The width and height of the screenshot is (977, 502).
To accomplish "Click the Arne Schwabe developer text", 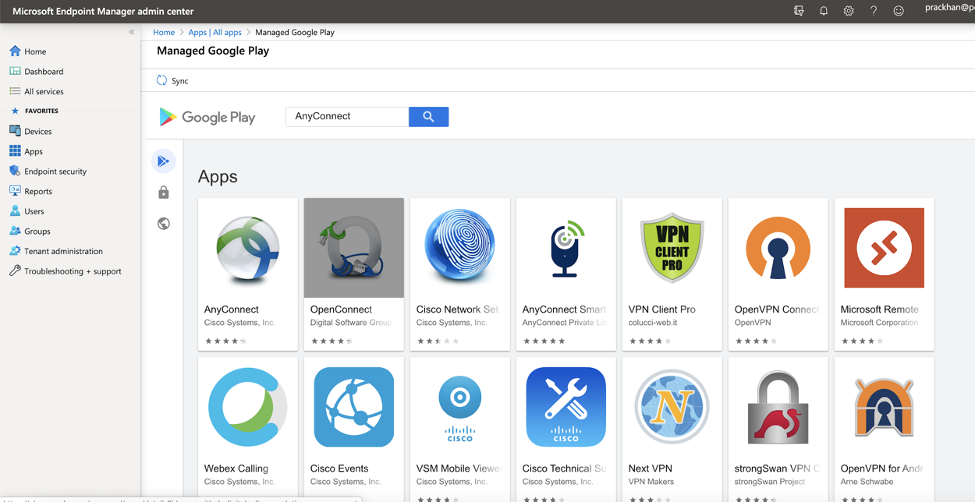I will (867, 481).
